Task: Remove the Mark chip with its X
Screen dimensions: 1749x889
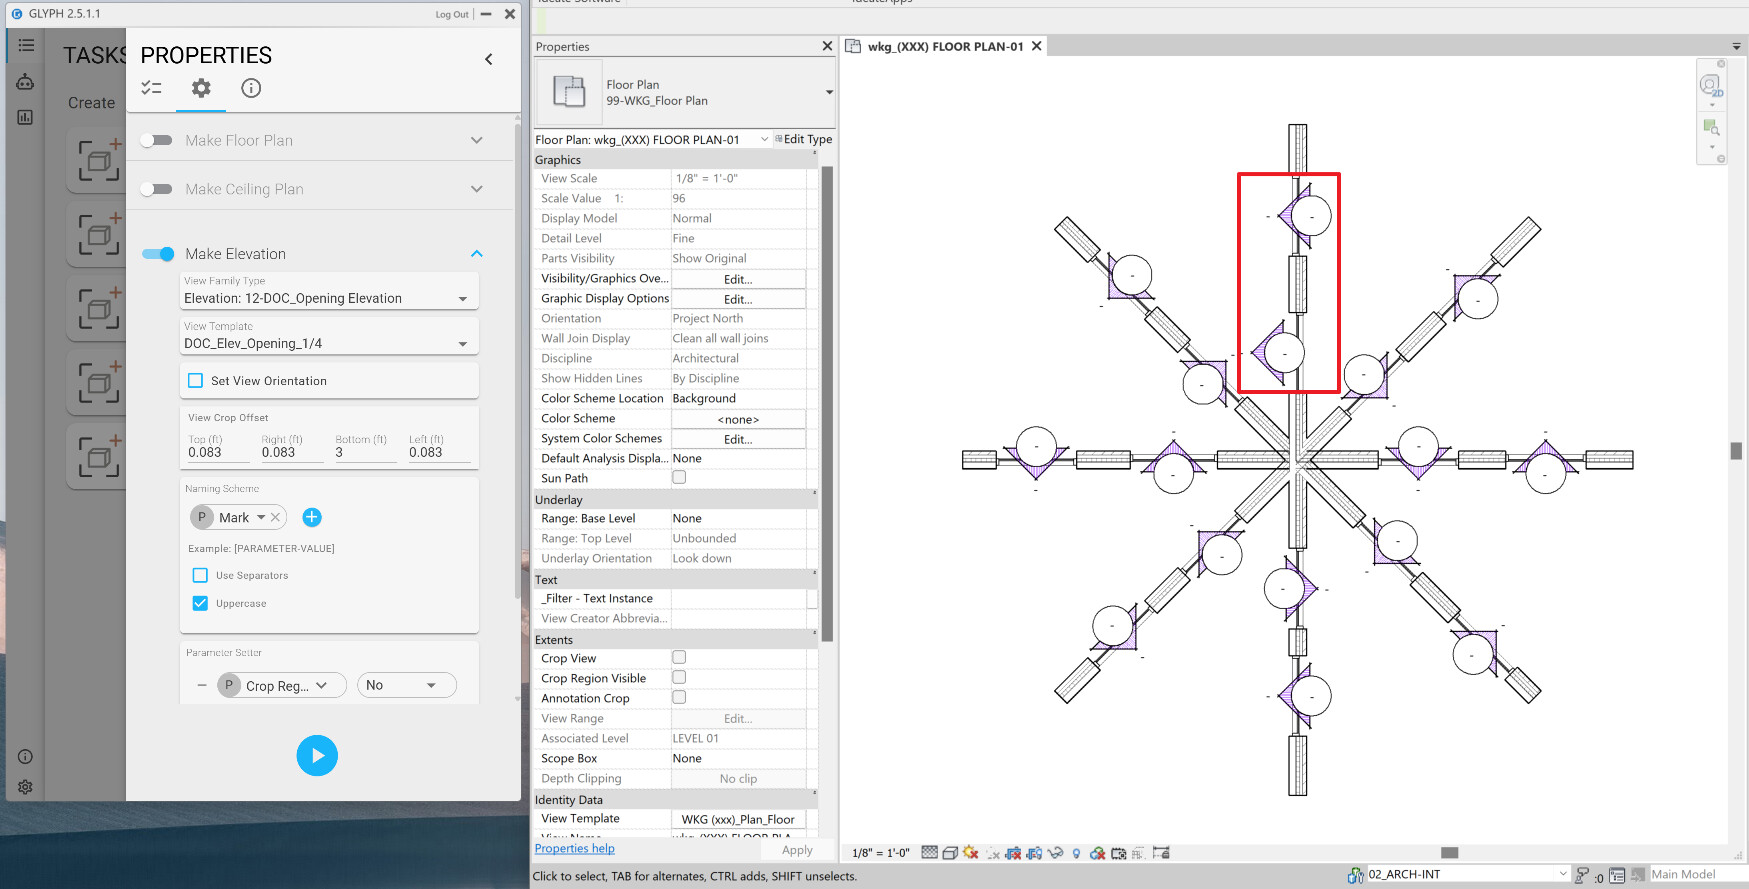Action: (276, 517)
